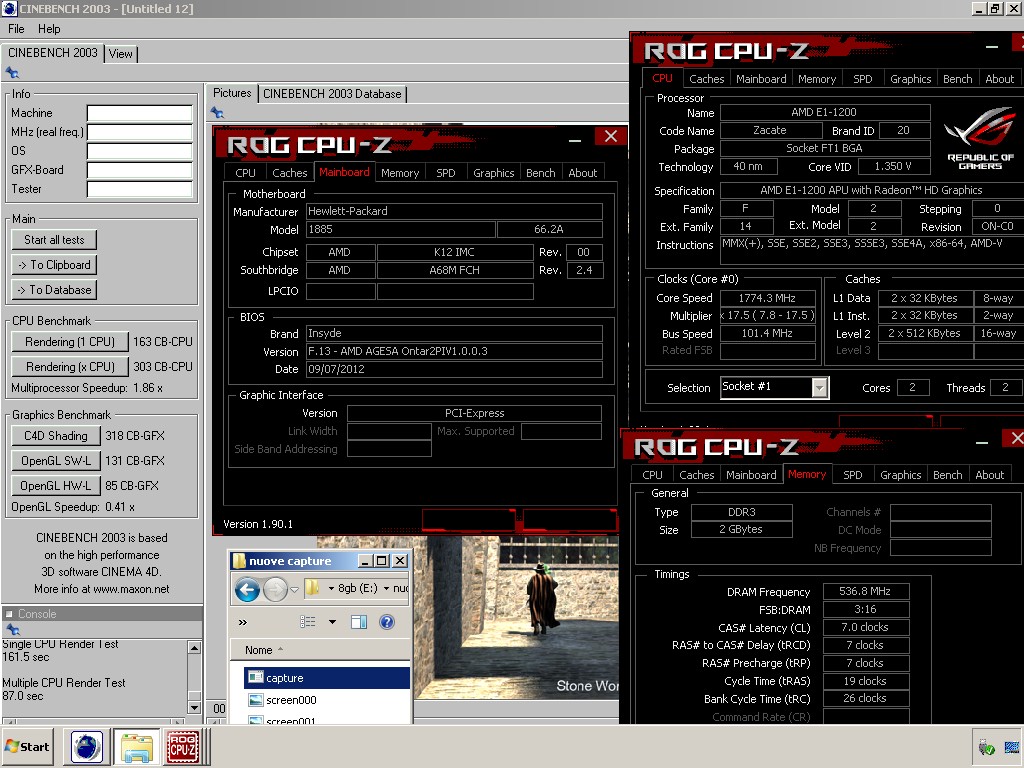This screenshot has width=1024, height=768.
Task: Click the pin icon below CINEBENCH 2003 tab
Action: pyautogui.click(x=12, y=72)
